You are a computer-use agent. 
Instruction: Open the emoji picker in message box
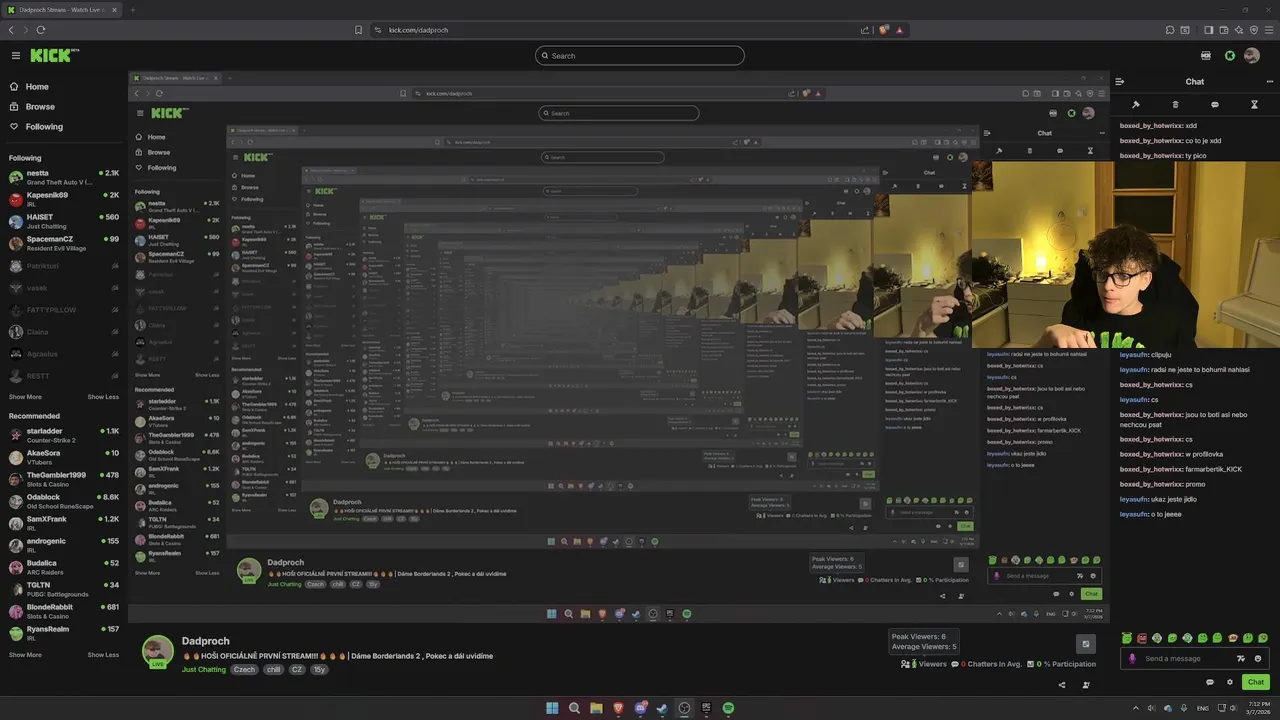click(1258, 658)
